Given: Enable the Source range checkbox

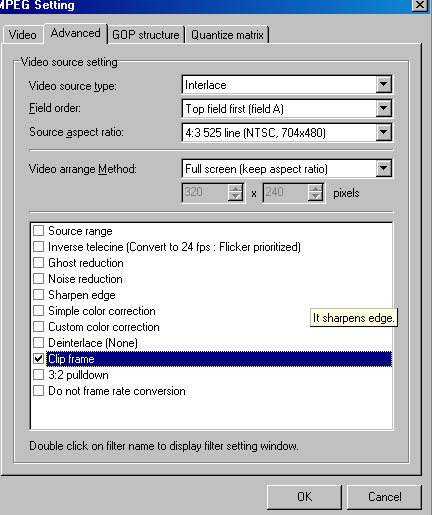Looking at the screenshot, I should [x=39, y=231].
